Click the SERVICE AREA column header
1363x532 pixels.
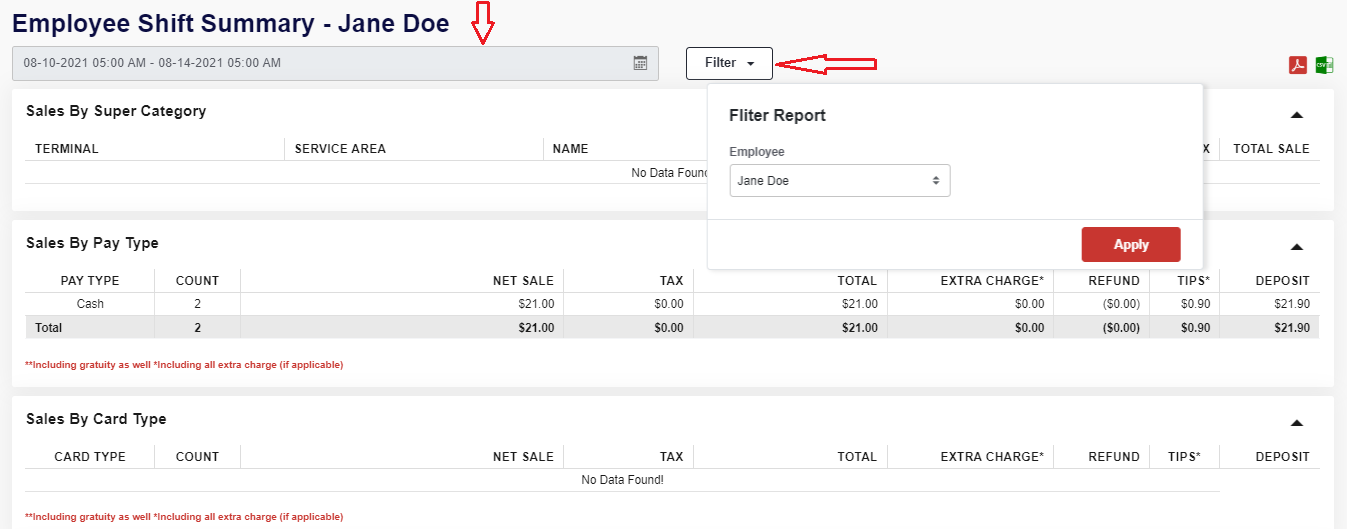[x=340, y=149]
